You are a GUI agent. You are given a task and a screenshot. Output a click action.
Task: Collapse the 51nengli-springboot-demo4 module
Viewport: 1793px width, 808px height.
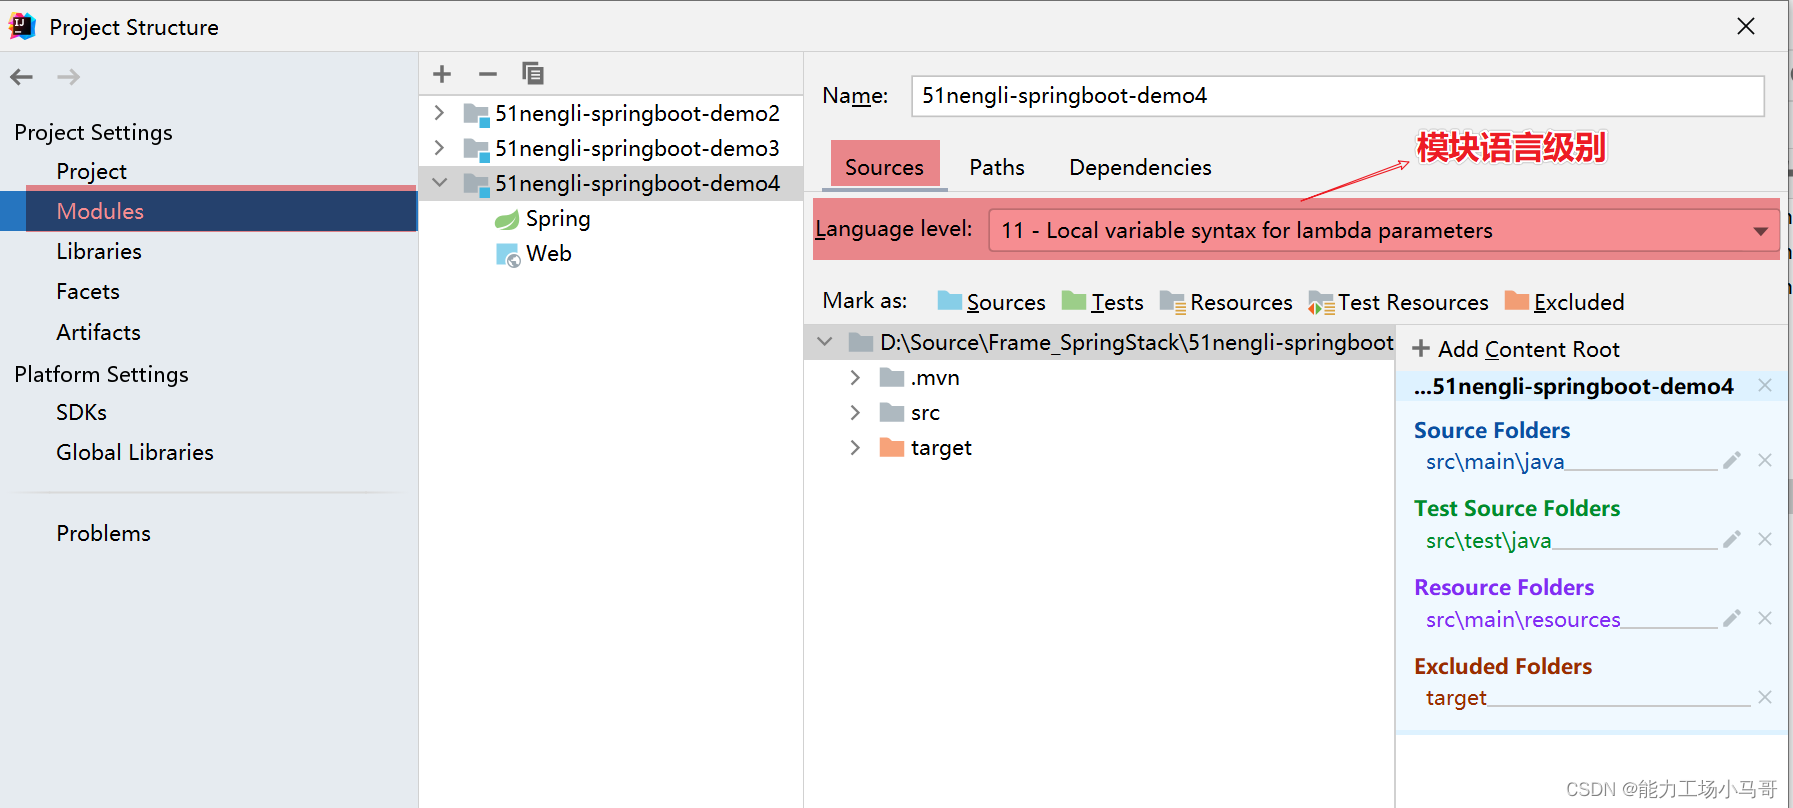tap(439, 183)
